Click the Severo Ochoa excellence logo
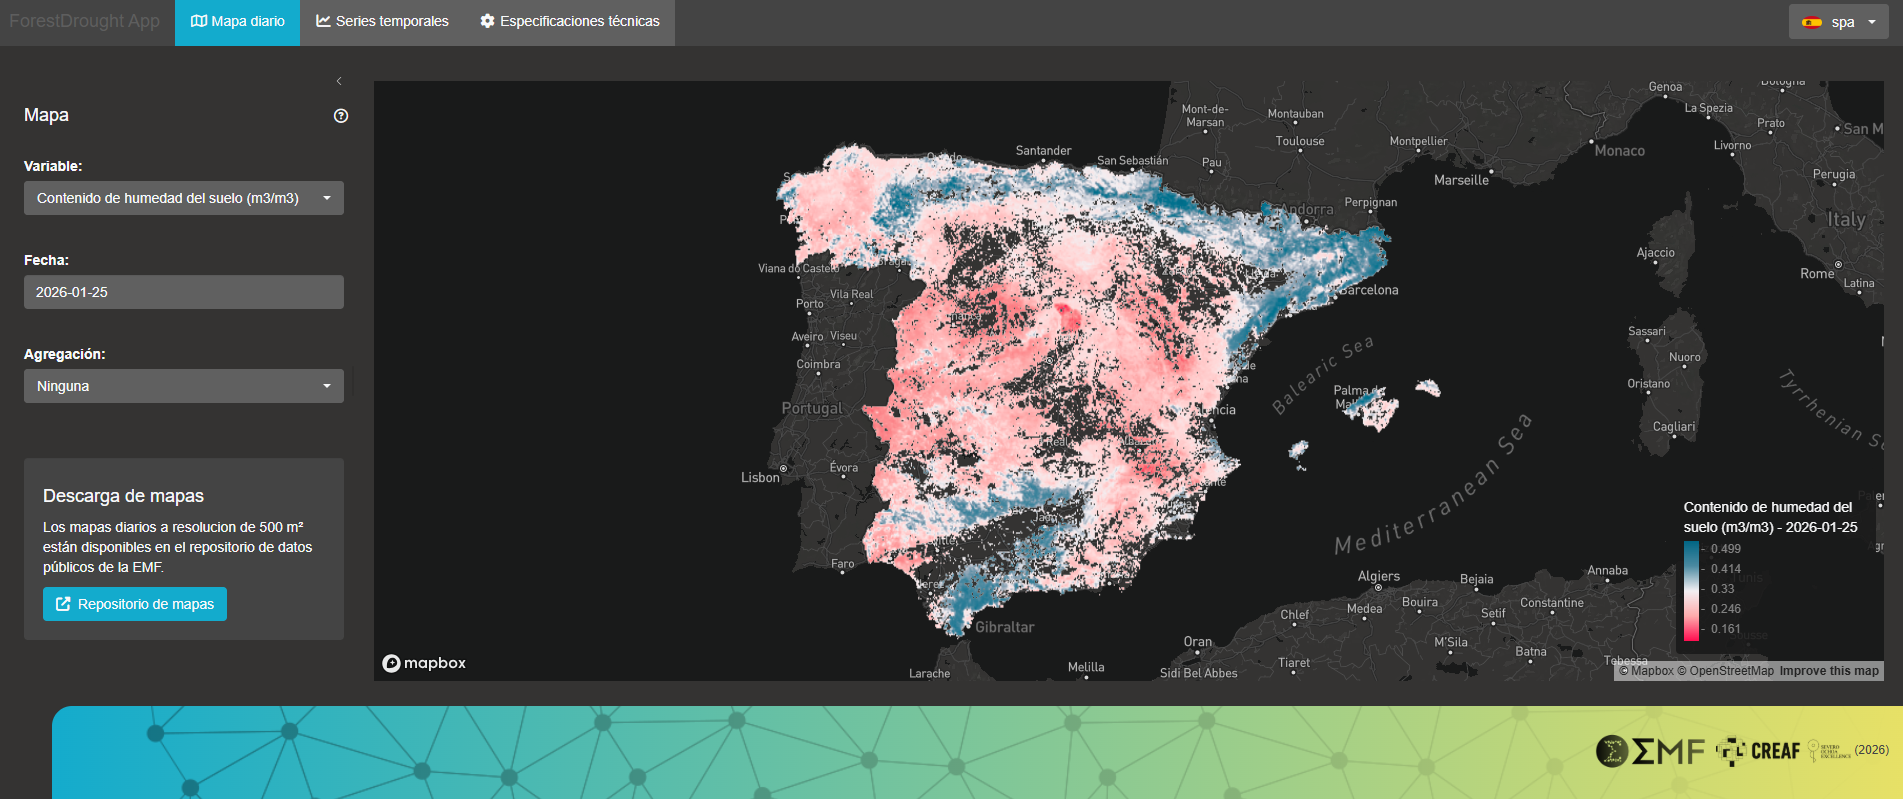This screenshot has width=1903, height=799. [1829, 751]
